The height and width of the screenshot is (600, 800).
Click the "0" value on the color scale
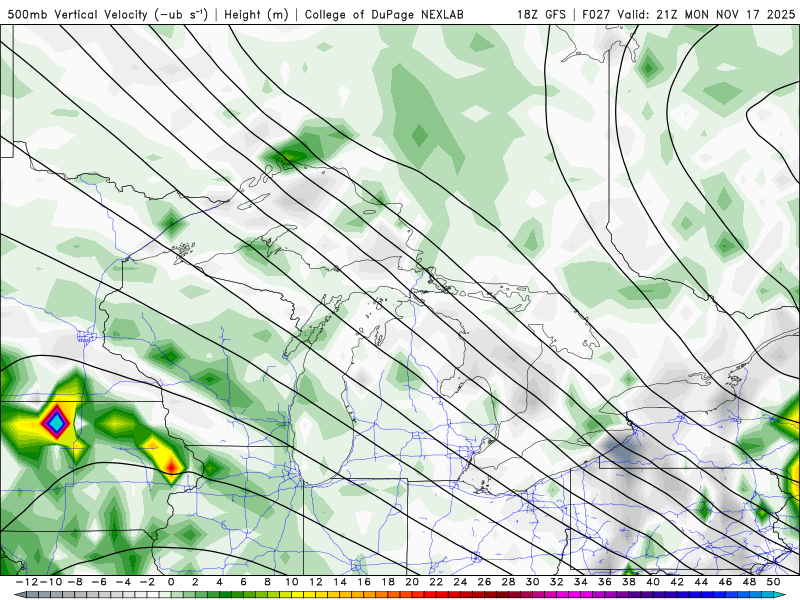[171, 582]
